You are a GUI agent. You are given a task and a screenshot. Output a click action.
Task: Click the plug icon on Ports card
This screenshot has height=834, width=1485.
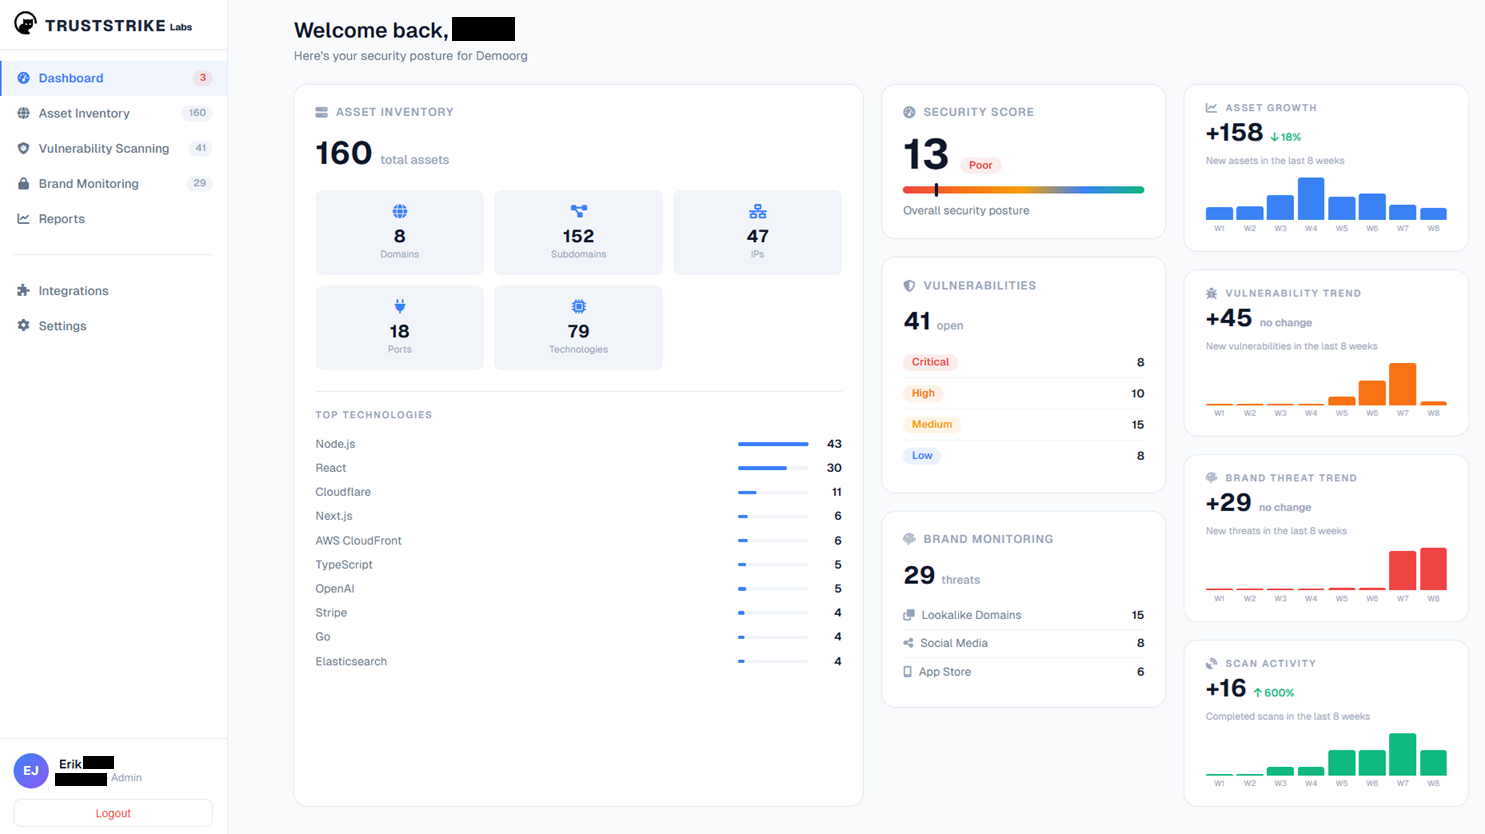400,306
